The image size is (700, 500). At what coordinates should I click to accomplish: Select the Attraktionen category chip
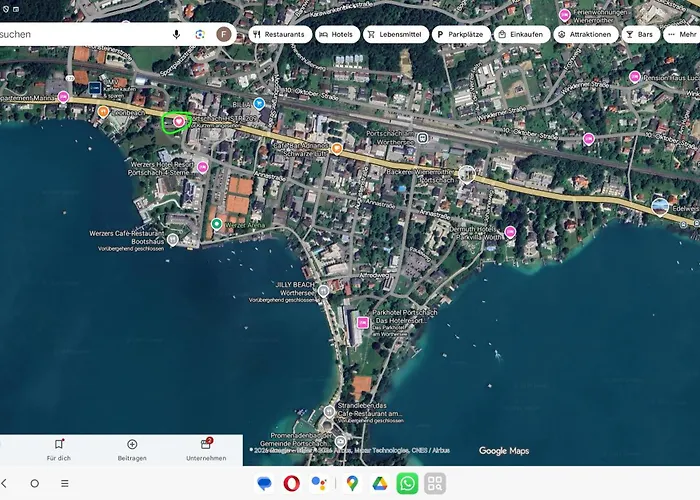point(583,34)
